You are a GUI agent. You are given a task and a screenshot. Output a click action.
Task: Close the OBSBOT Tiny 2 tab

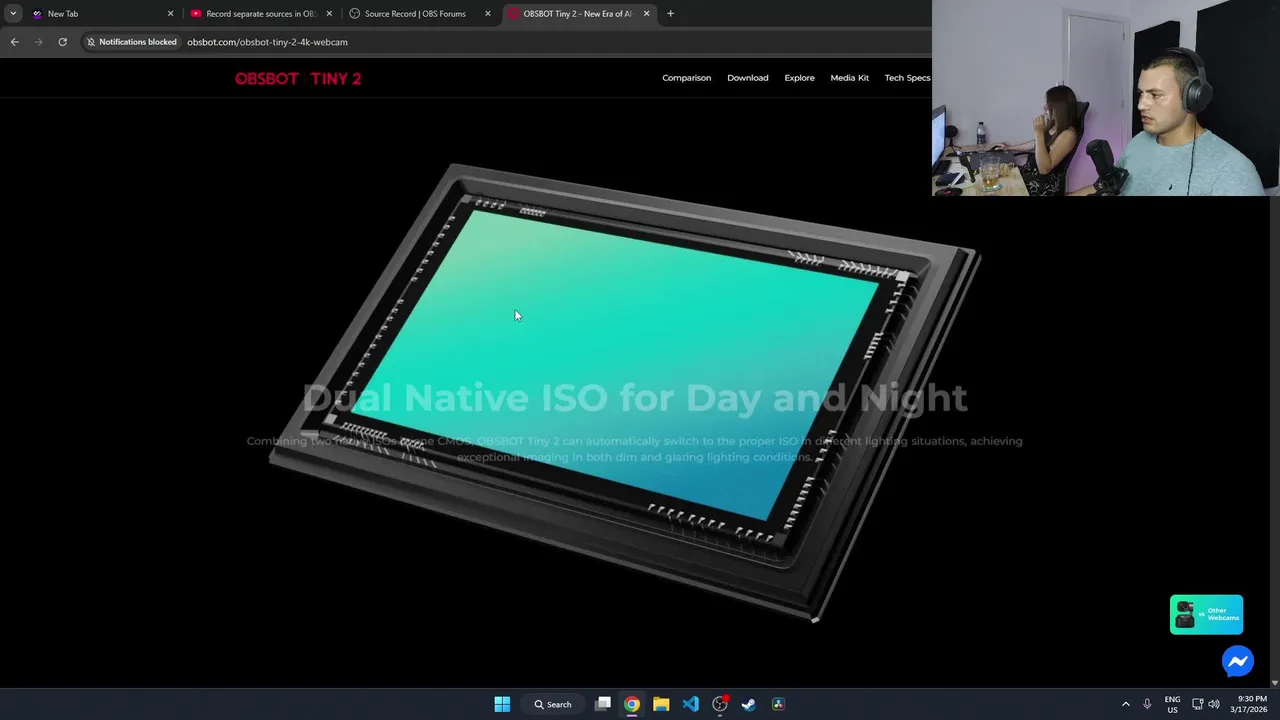point(646,14)
